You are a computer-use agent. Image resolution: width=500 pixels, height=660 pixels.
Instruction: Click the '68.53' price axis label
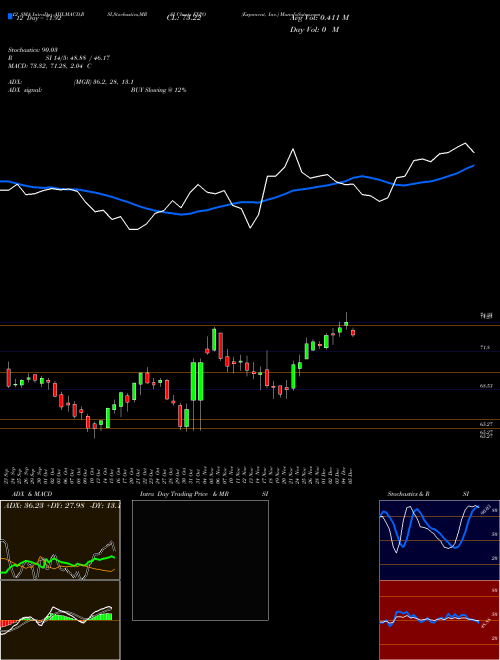coord(486,386)
